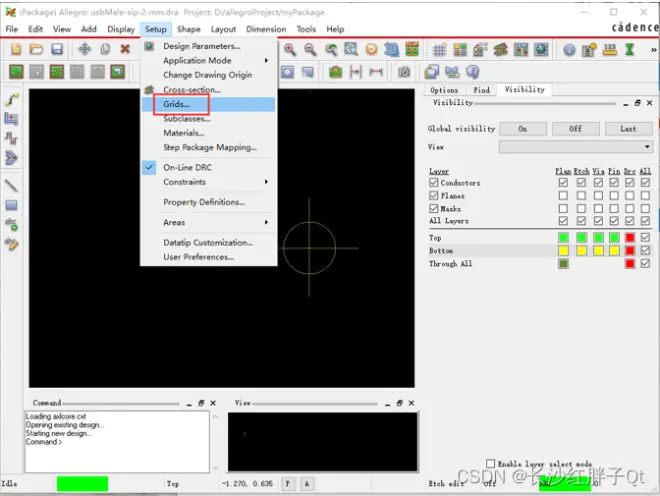Expand toolbar overflow chevron
Image resolution: width=660 pixels, height=496 pixels.
tap(653, 50)
